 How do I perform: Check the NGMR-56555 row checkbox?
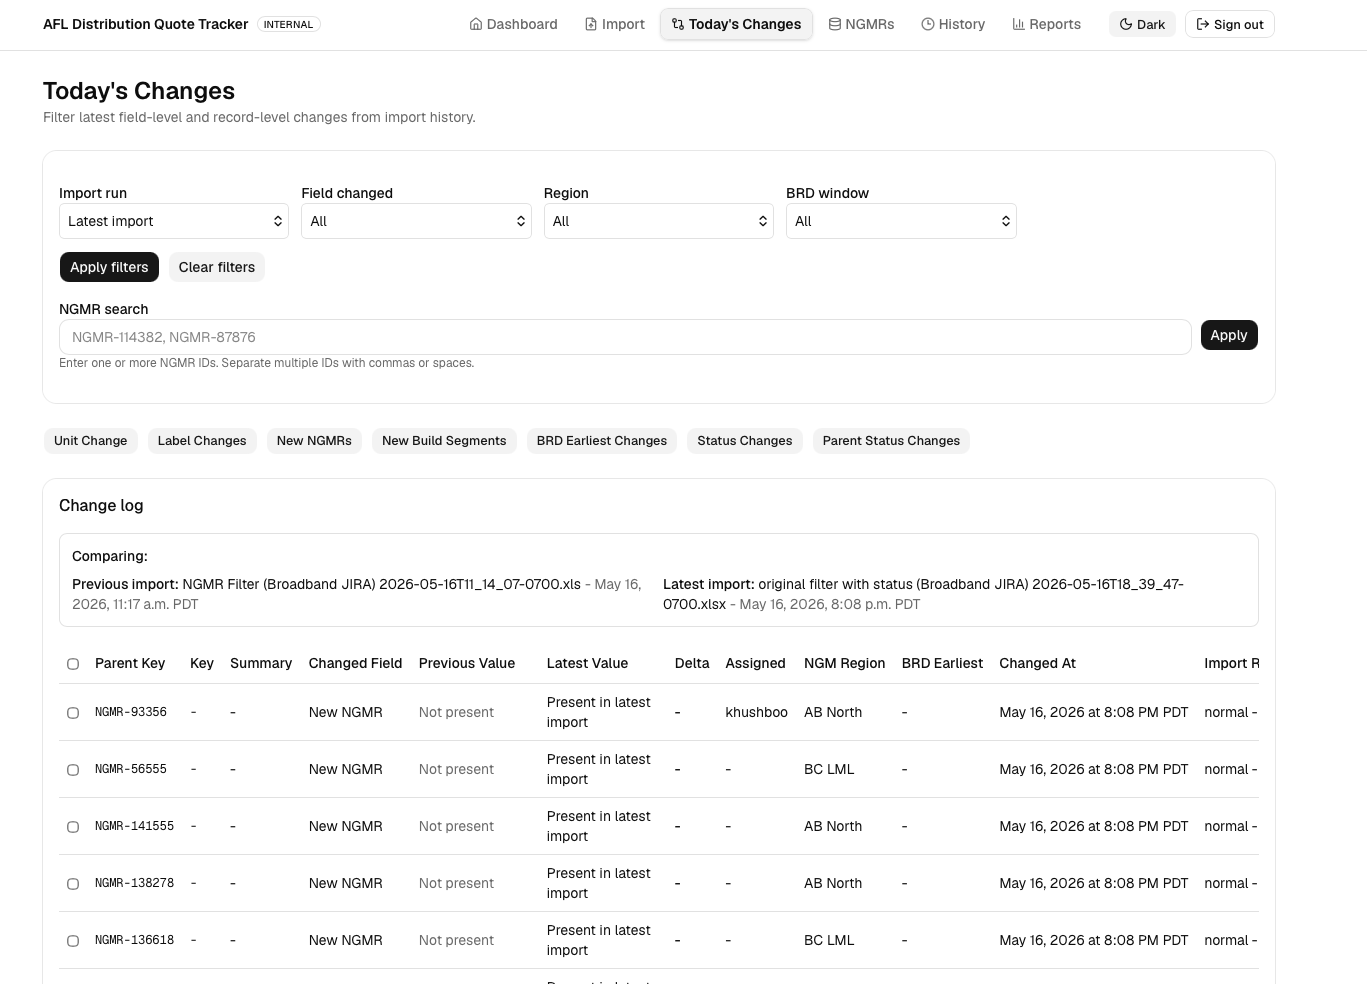(x=73, y=770)
